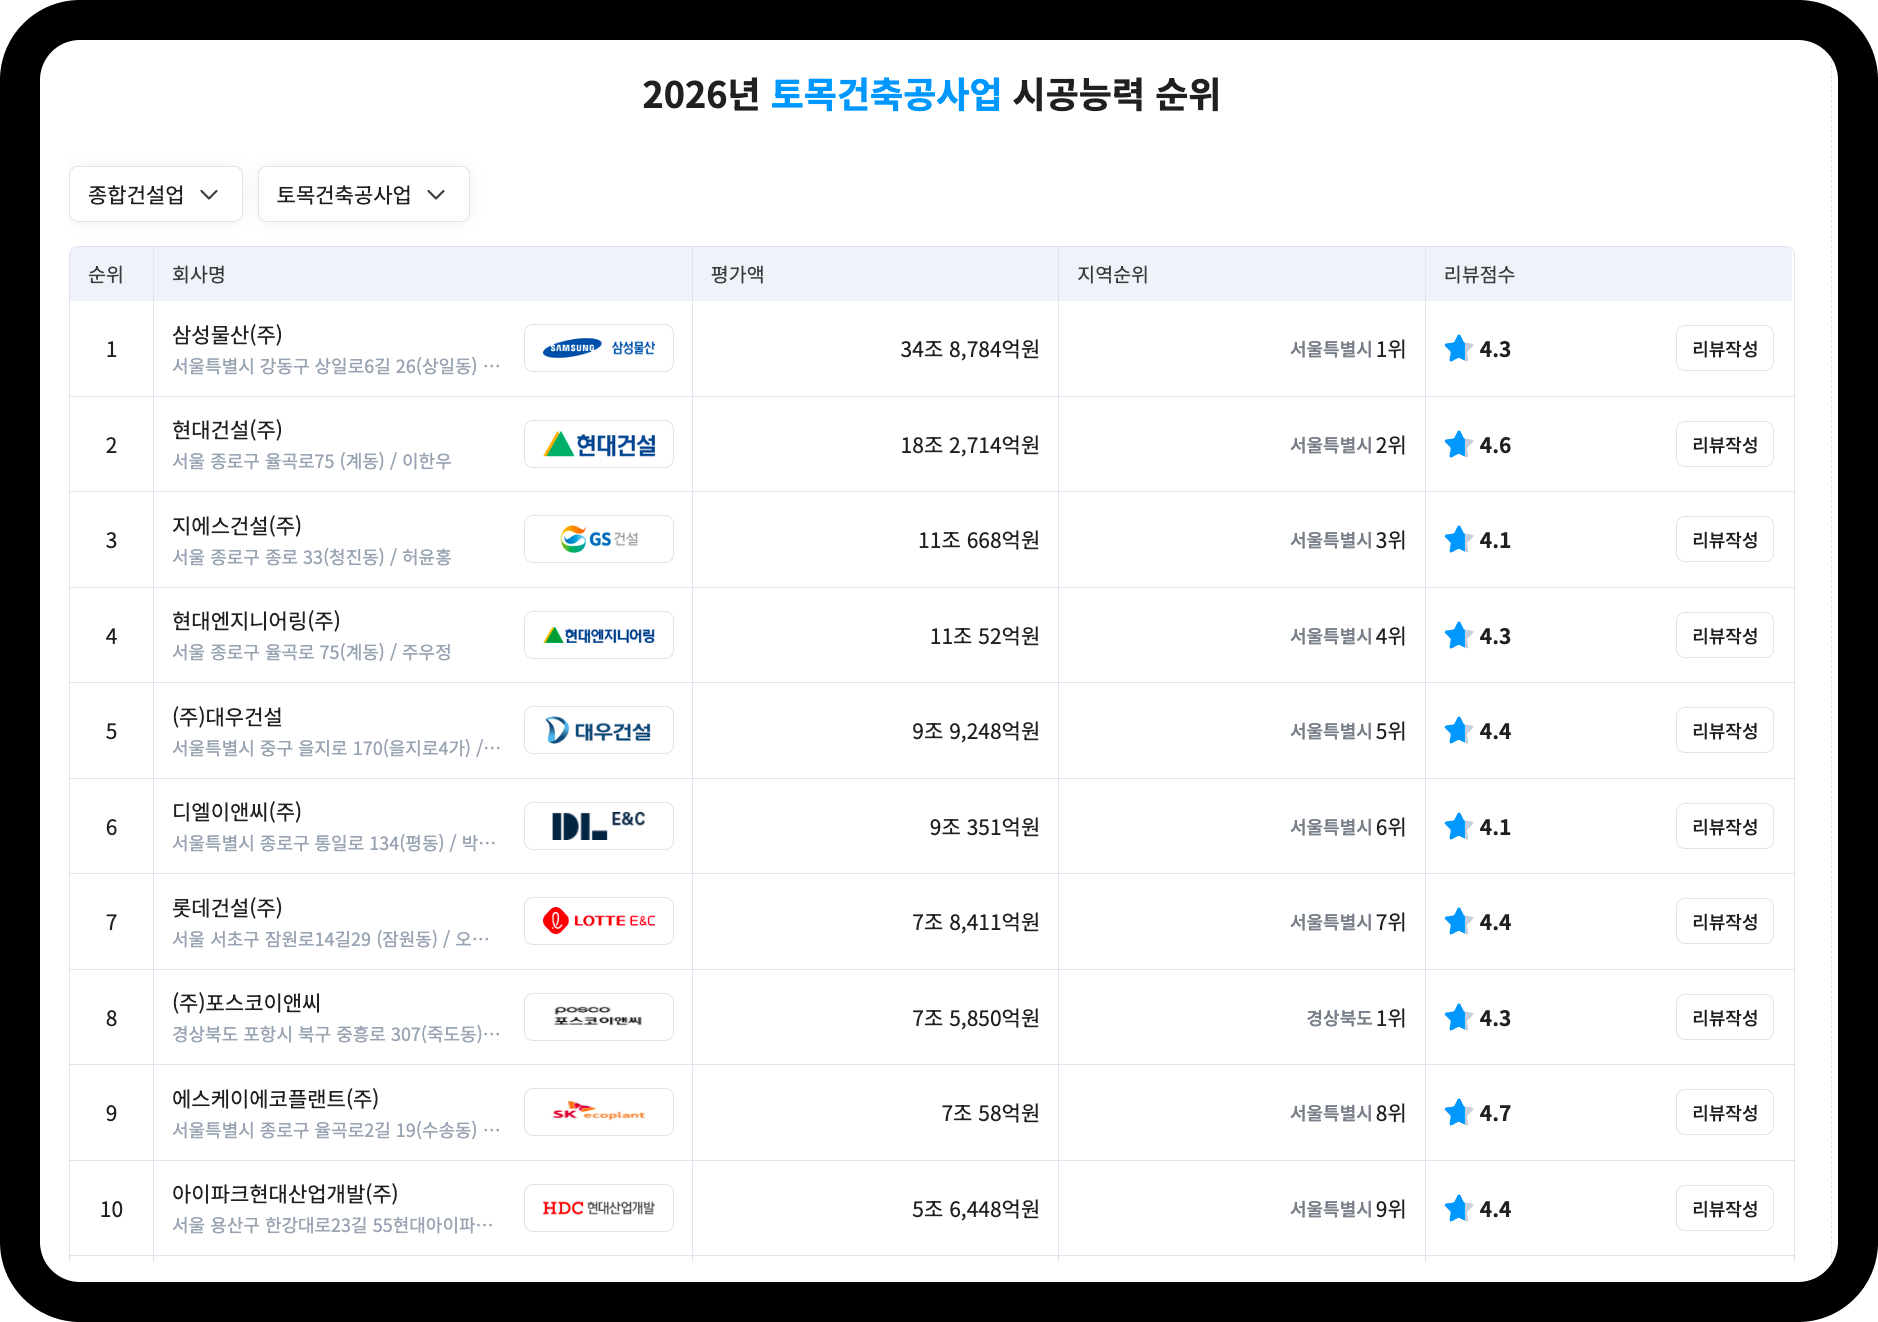The image size is (1878, 1322).
Task: Click the 현대건설 logo thumbnail
Action: 599,444
